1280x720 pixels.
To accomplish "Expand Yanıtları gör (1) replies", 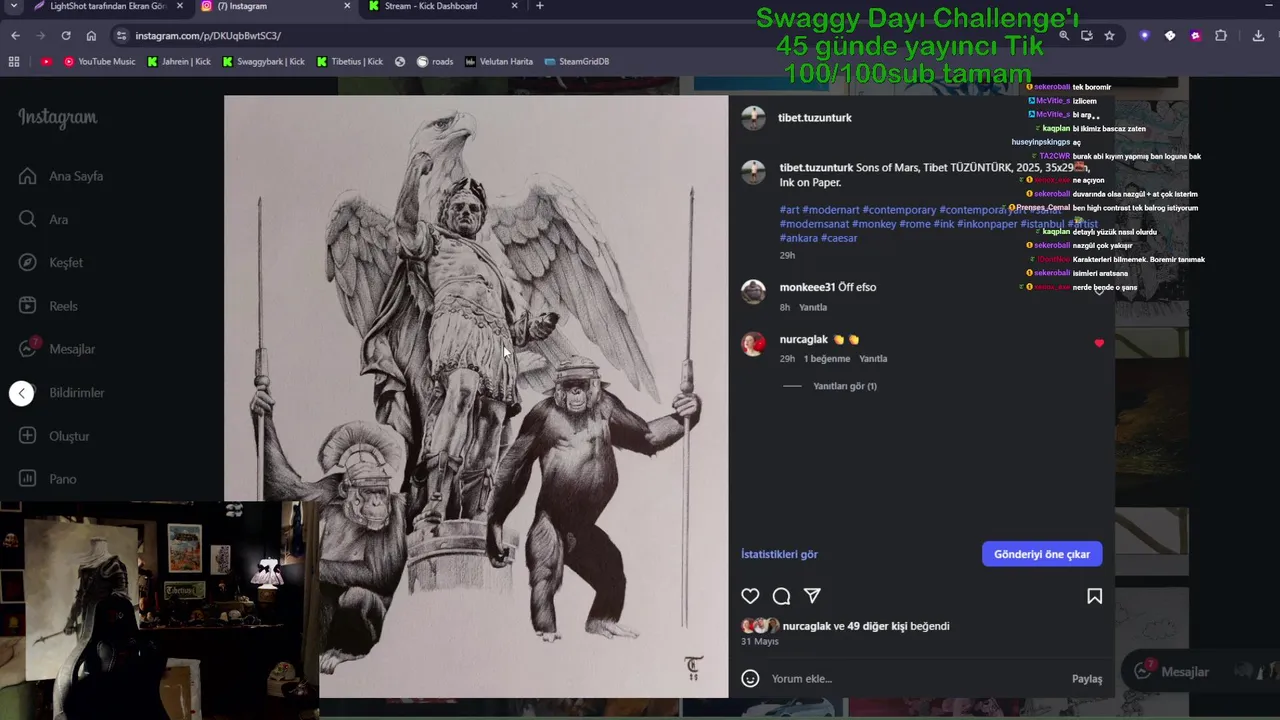I will pos(844,386).
